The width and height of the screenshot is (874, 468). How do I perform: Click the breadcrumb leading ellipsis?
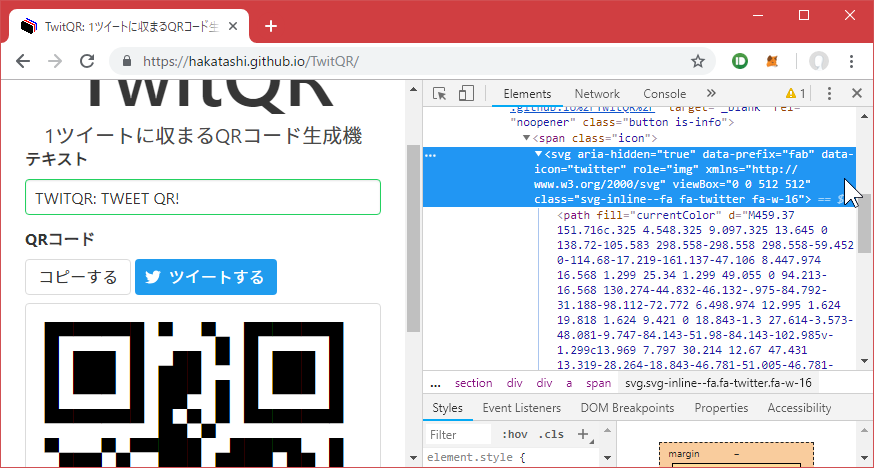tap(436, 383)
